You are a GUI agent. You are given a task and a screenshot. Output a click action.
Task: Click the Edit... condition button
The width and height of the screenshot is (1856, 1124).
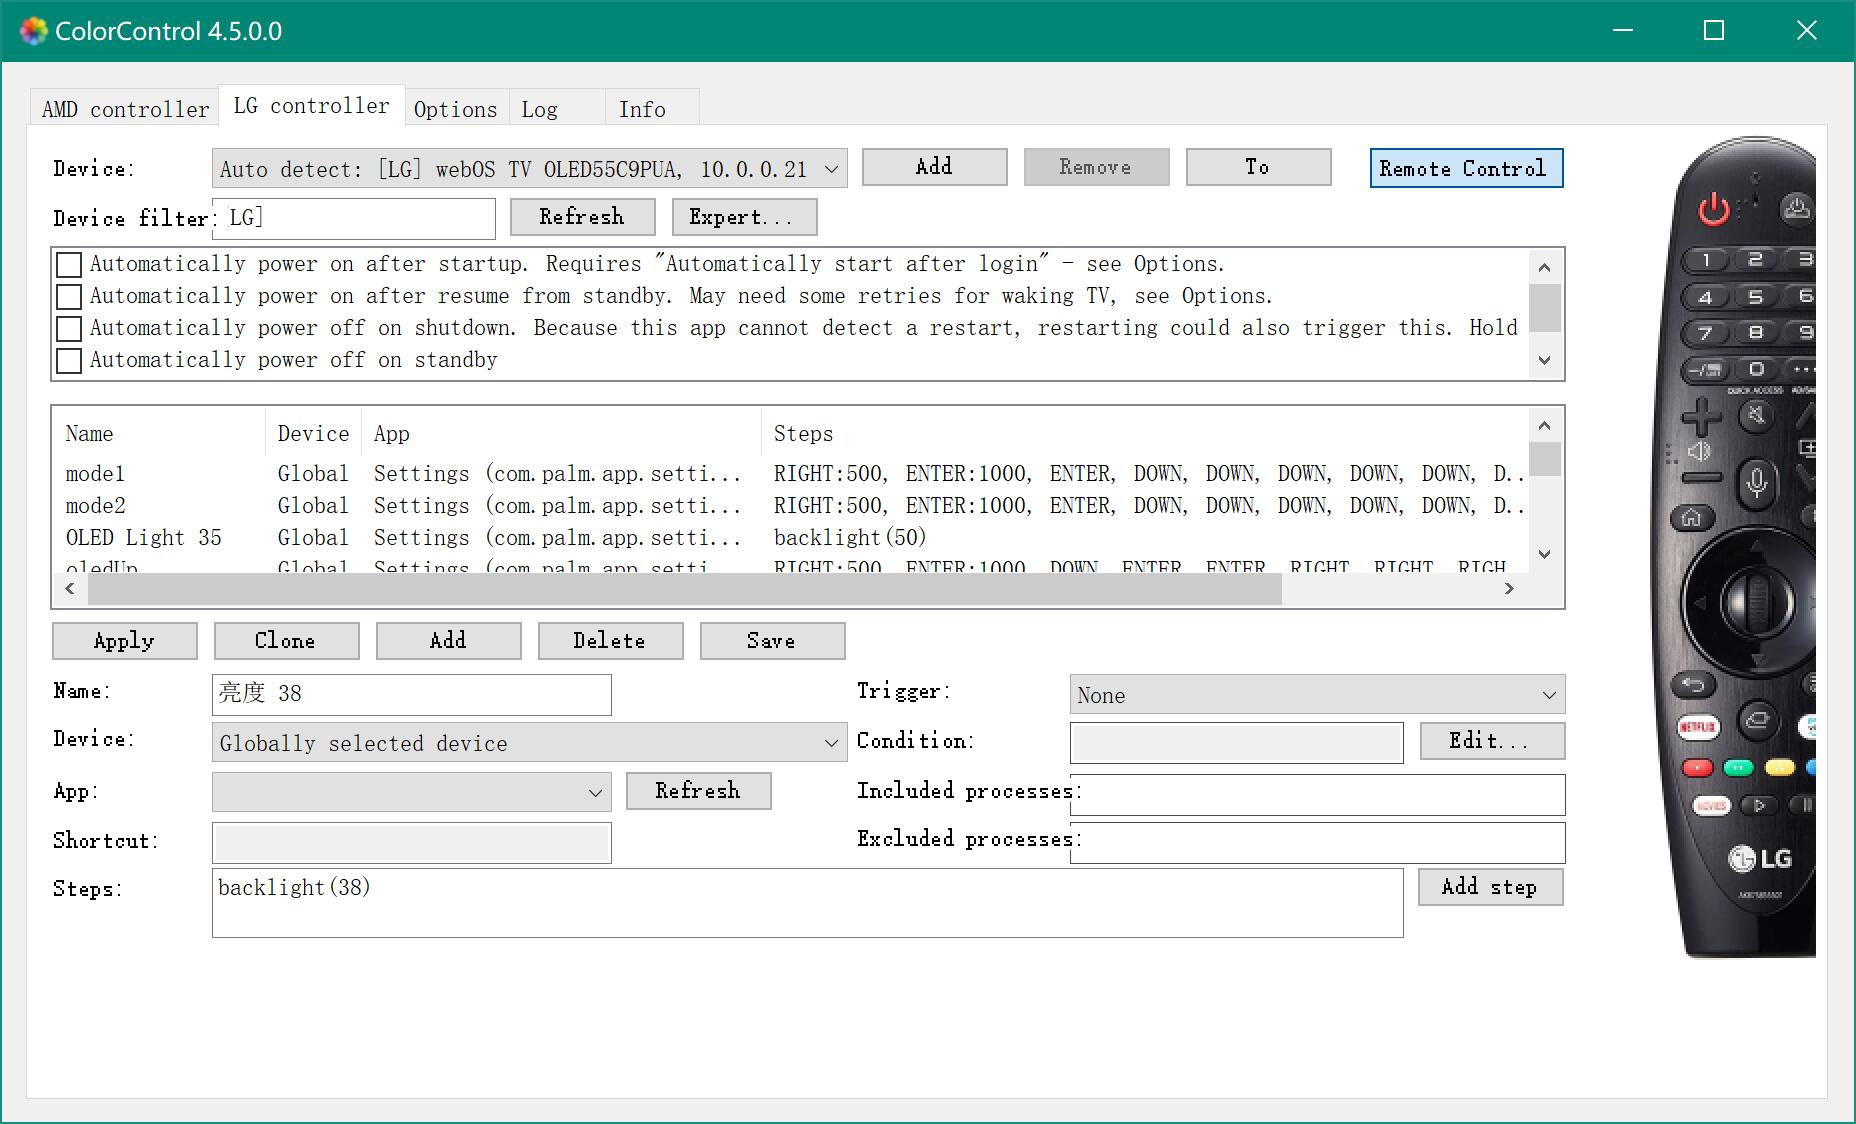(x=1492, y=741)
